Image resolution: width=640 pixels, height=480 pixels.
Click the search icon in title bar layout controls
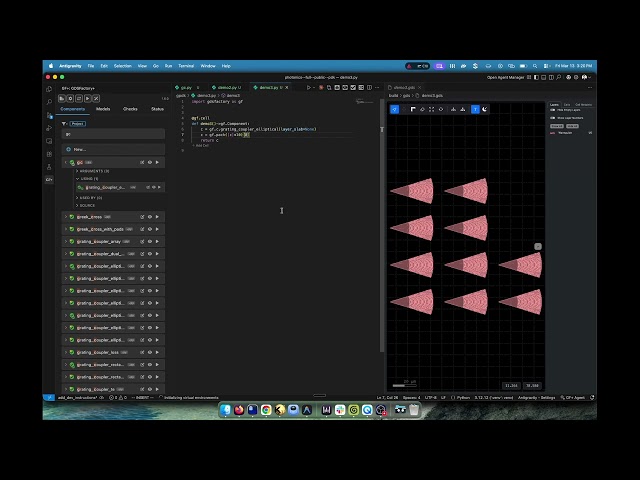[559, 77]
